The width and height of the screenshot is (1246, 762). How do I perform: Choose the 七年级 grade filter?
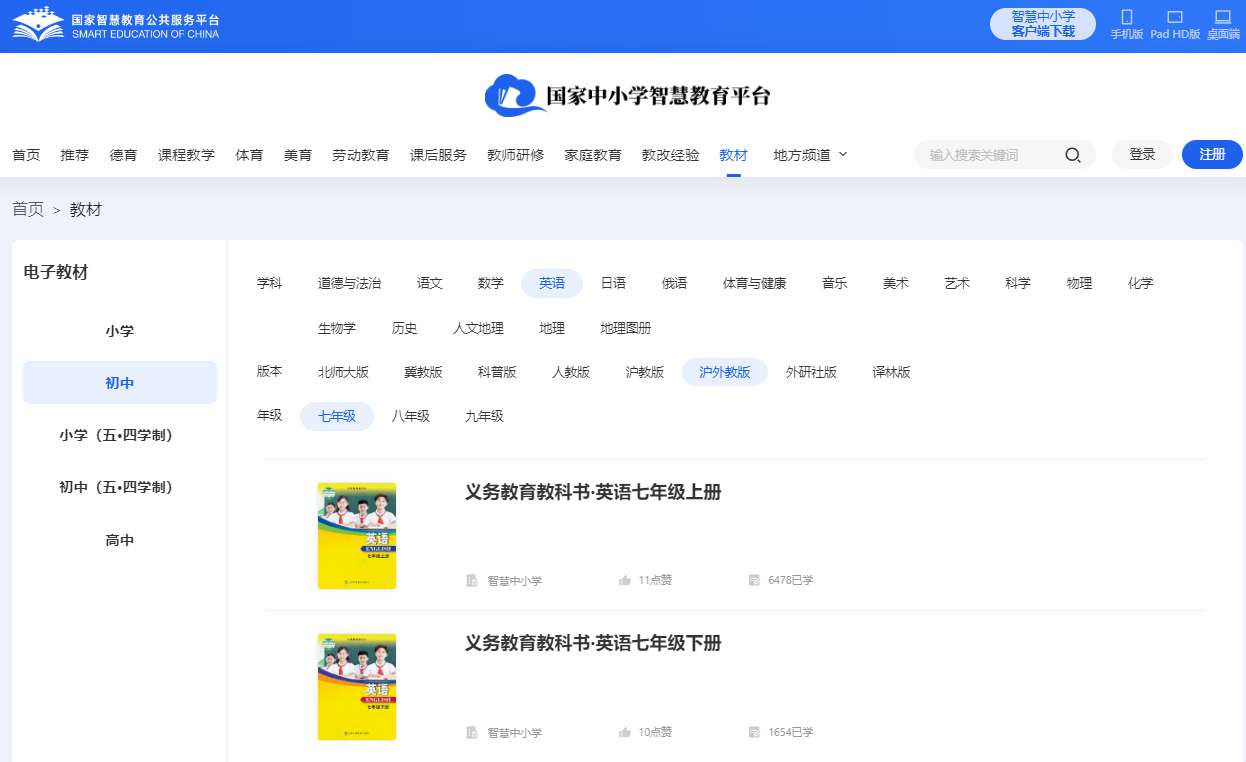coord(337,416)
